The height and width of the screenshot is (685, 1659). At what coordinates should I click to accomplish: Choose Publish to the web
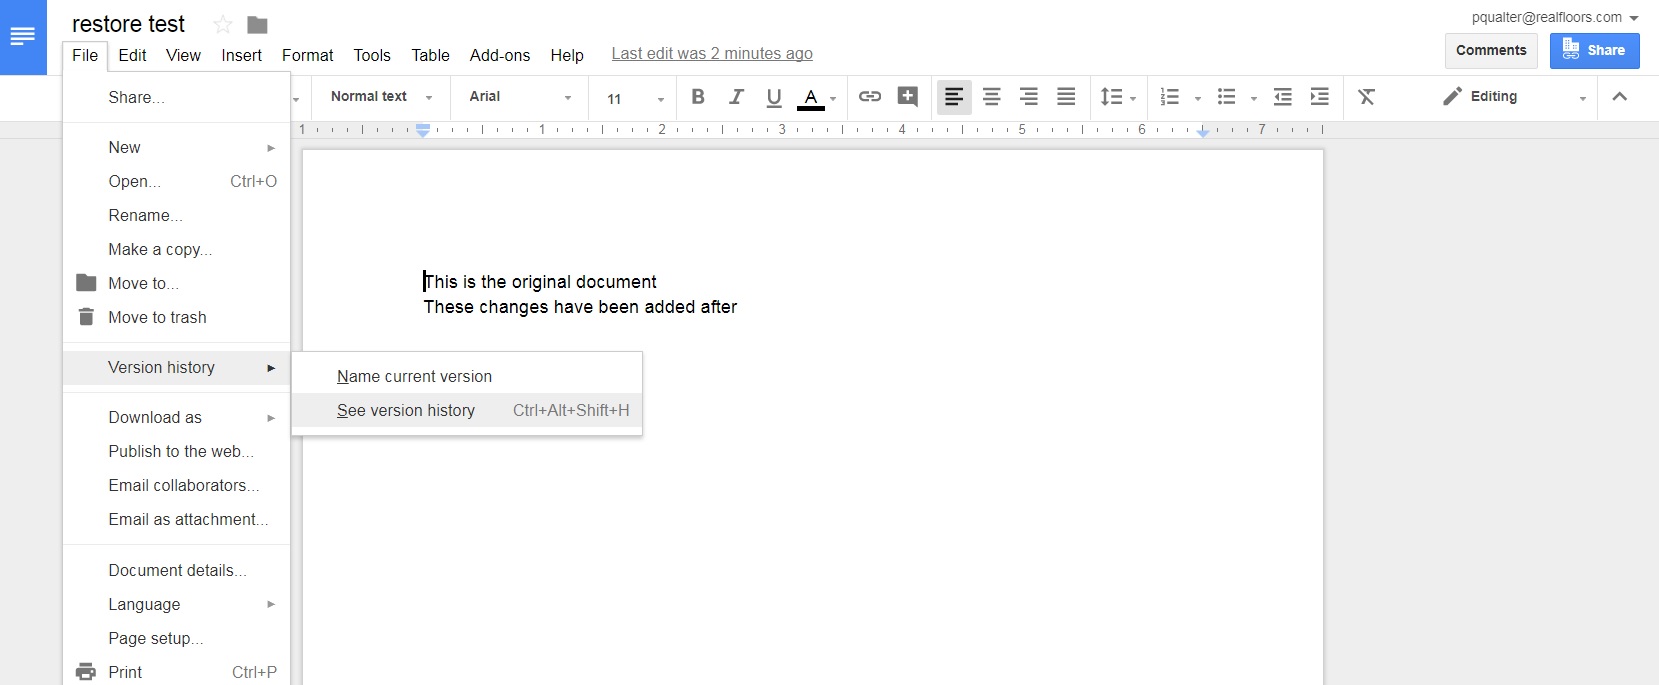[176, 451]
